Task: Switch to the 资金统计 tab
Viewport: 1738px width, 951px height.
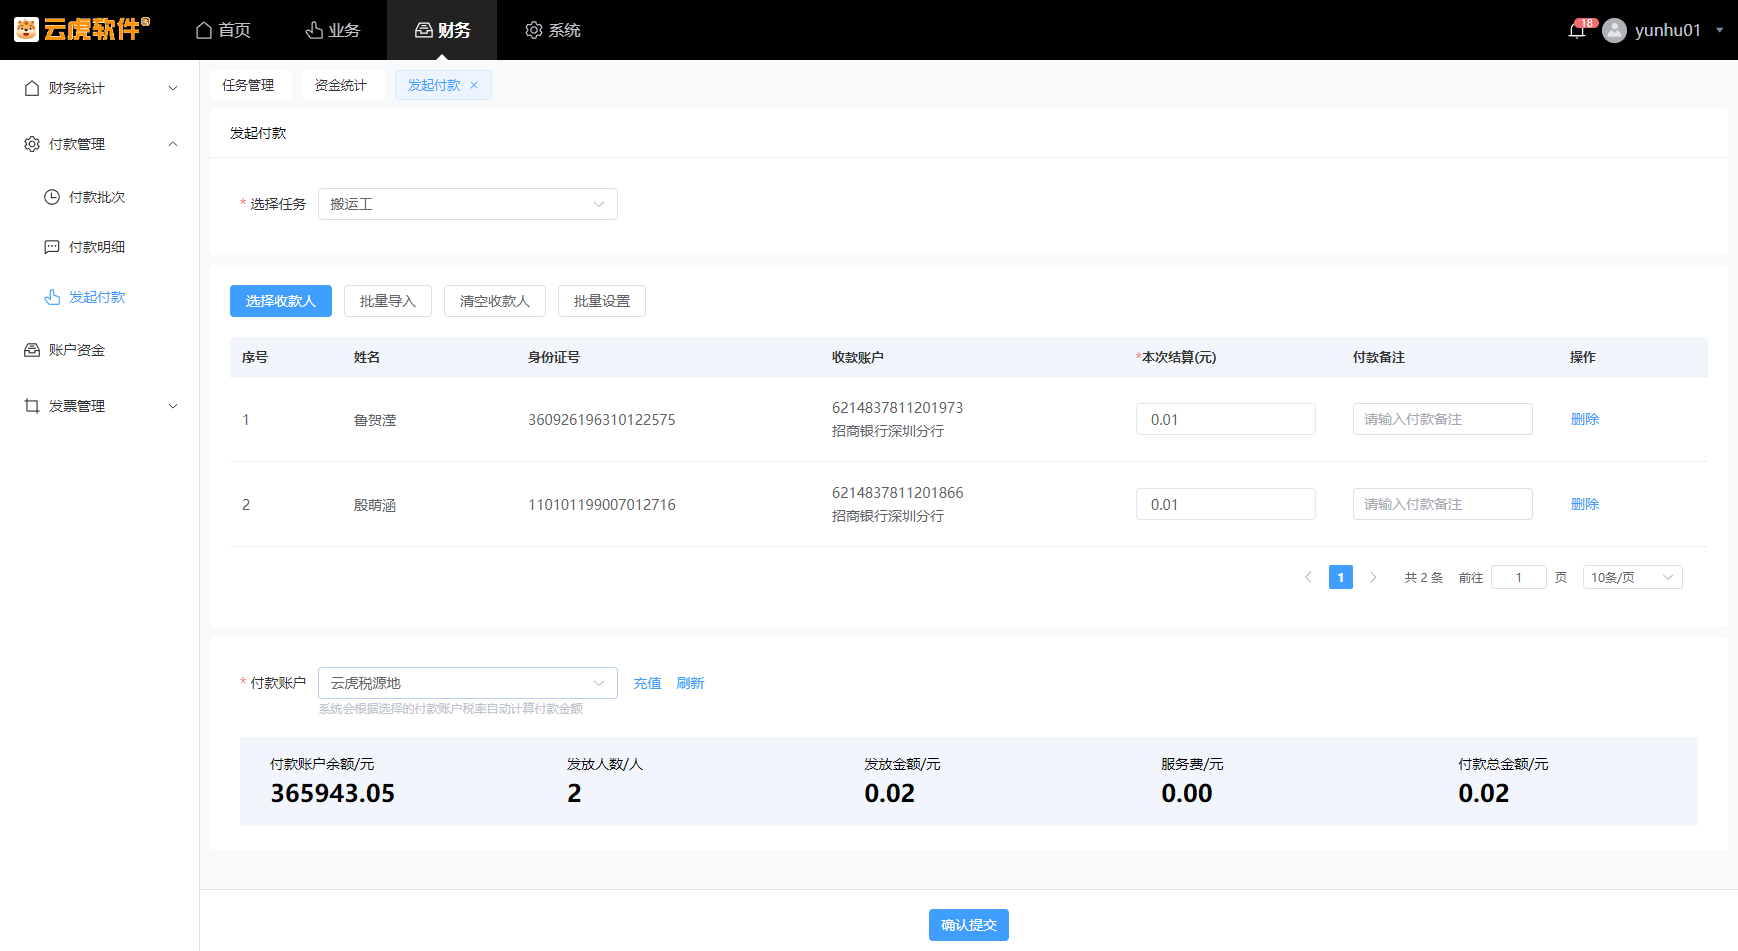Action: 340,85
